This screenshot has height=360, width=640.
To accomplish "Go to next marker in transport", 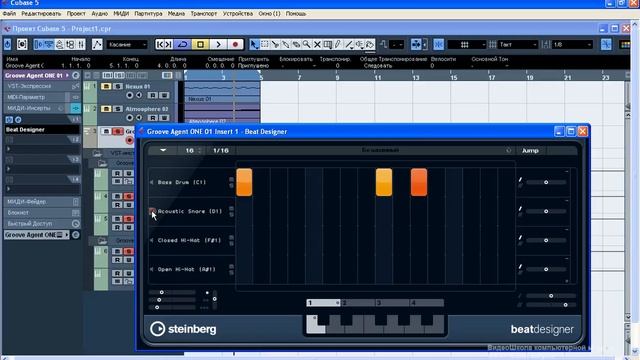I will 169,44.
